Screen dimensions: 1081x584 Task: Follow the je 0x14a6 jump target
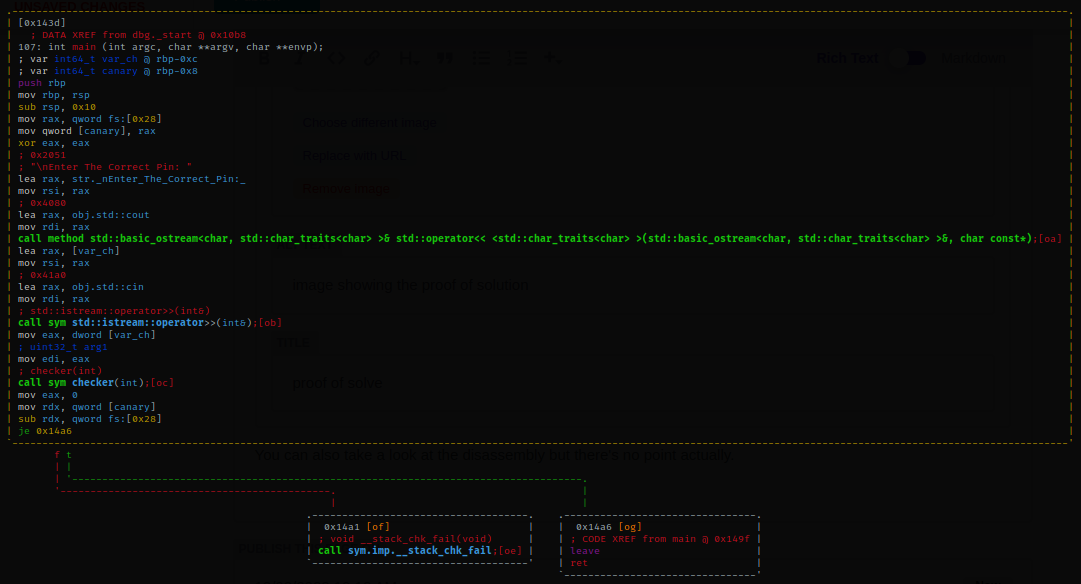click(x=45, y=431)
